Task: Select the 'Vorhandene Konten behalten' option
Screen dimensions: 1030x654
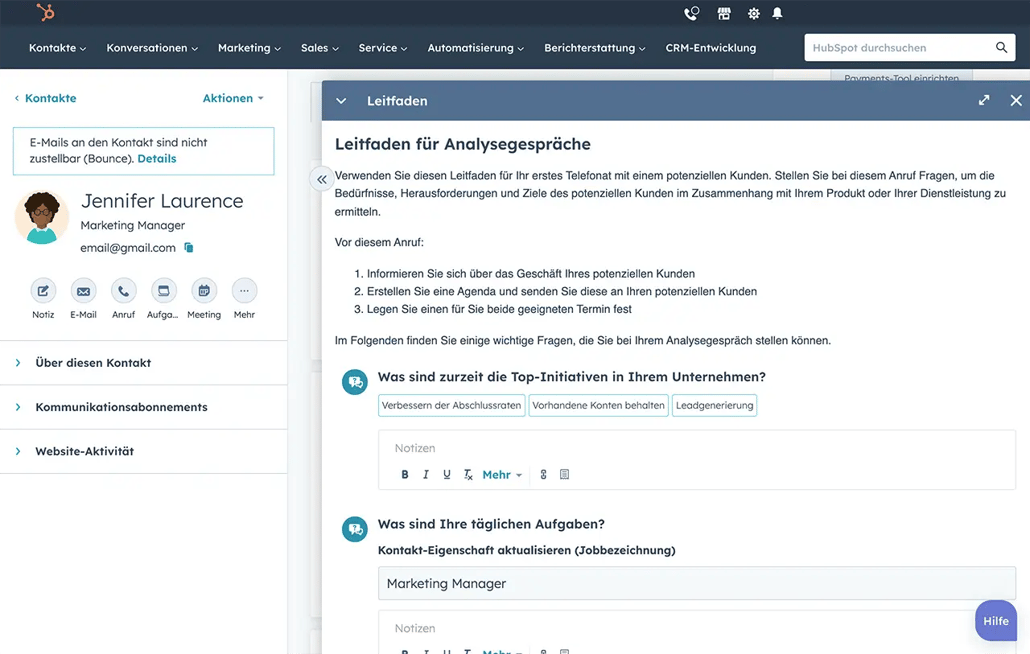Action: point(598,406)
